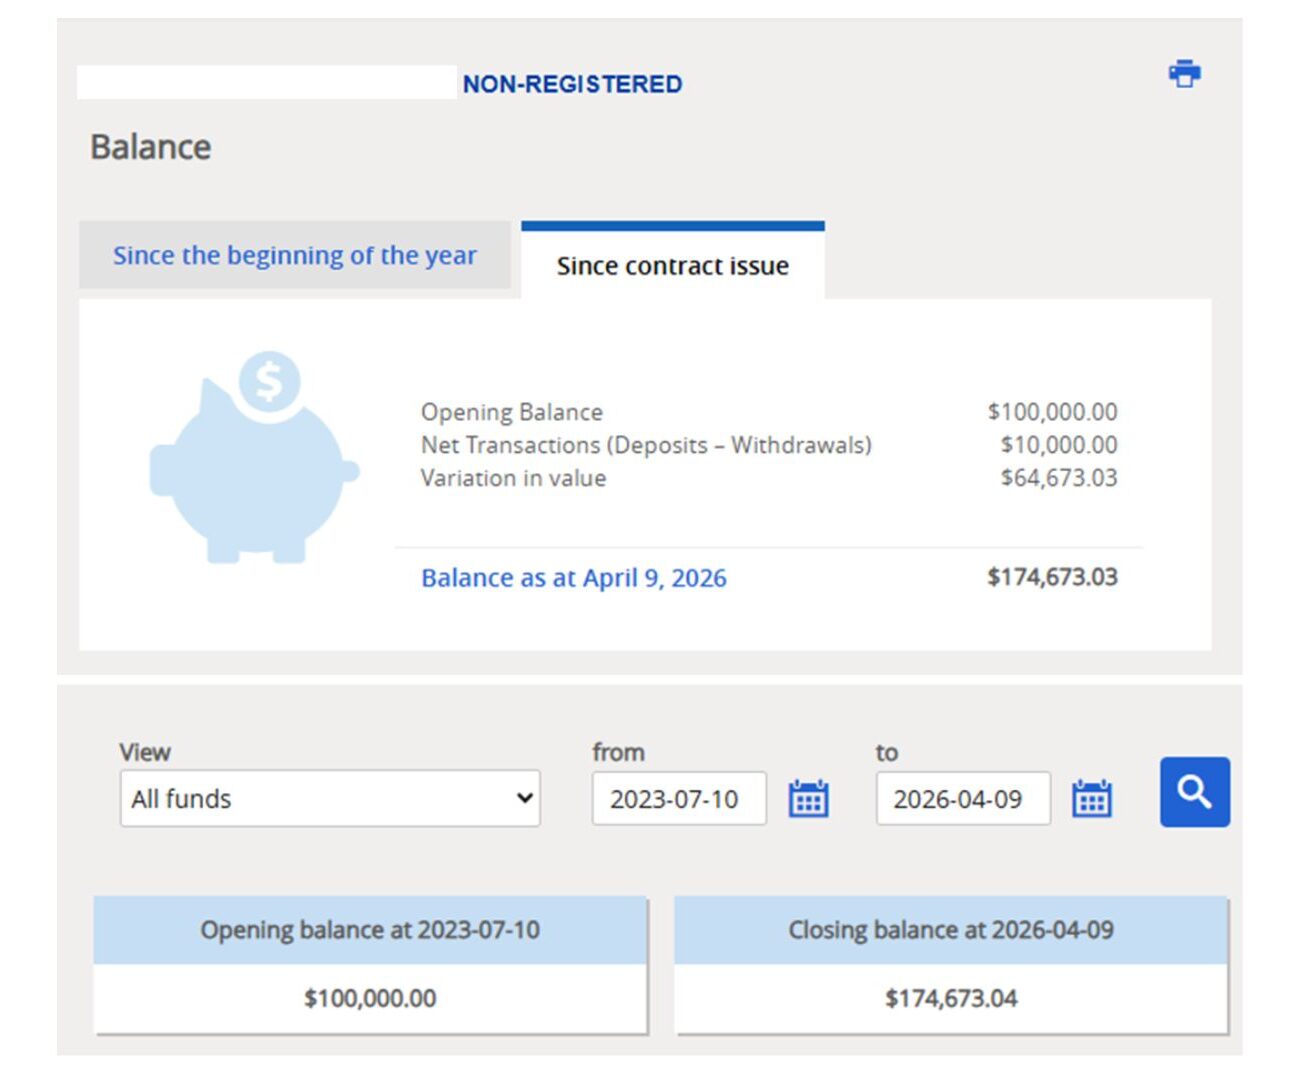The height and width of the screenshot is (1080, 1293).
Task: Select the Since contract issue tab
Action: tap(673, 265)
